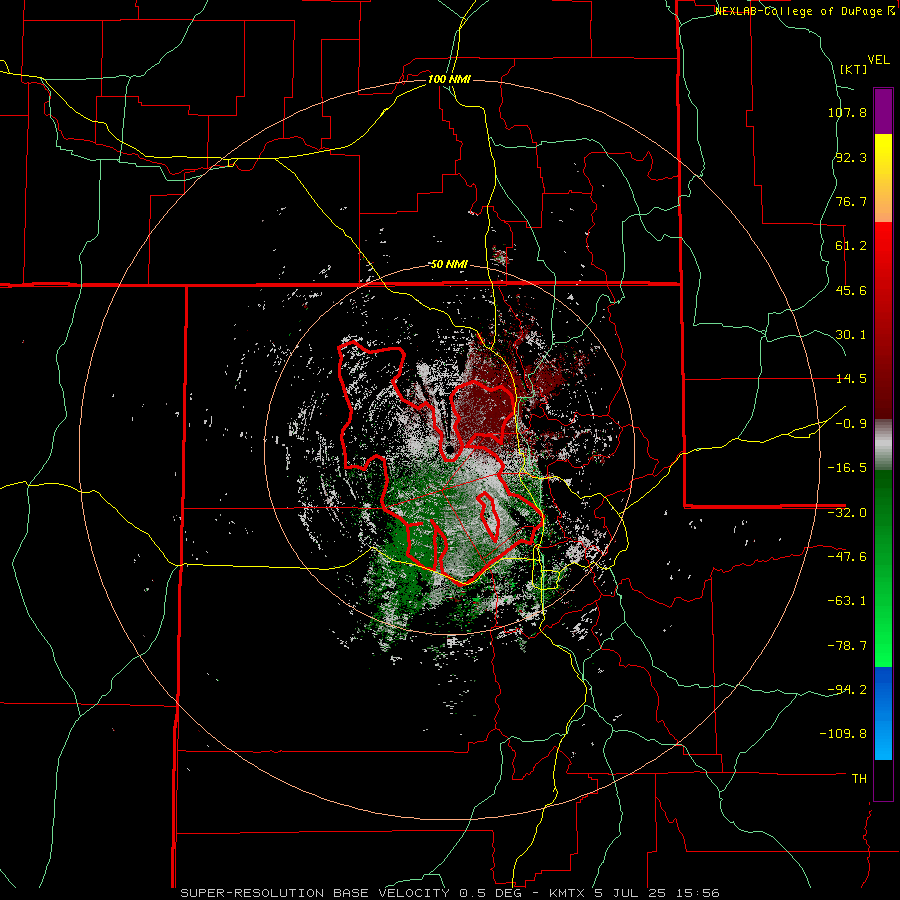Screen dimensions: 900x900
Task: Click the KMTX radar site identifier
Action: [569, 893]
